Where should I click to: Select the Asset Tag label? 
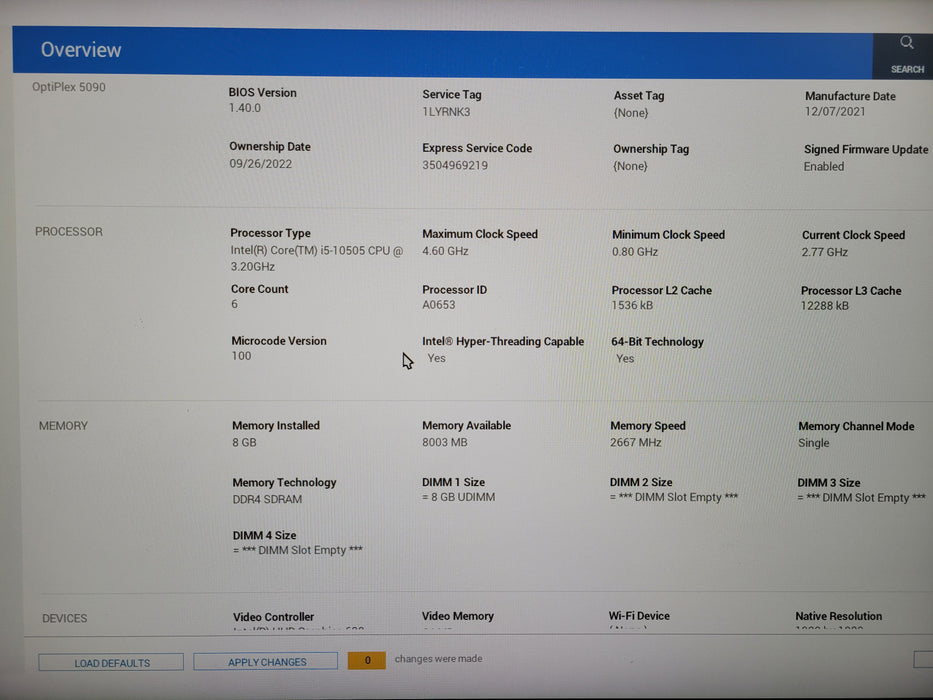[639, 95]
